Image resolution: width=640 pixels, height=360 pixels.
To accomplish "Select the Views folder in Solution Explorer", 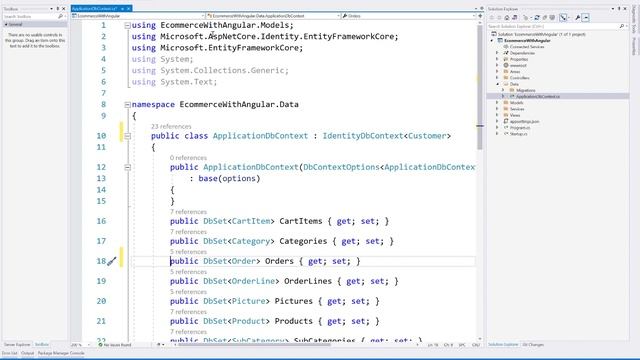I will coord(515,115).
